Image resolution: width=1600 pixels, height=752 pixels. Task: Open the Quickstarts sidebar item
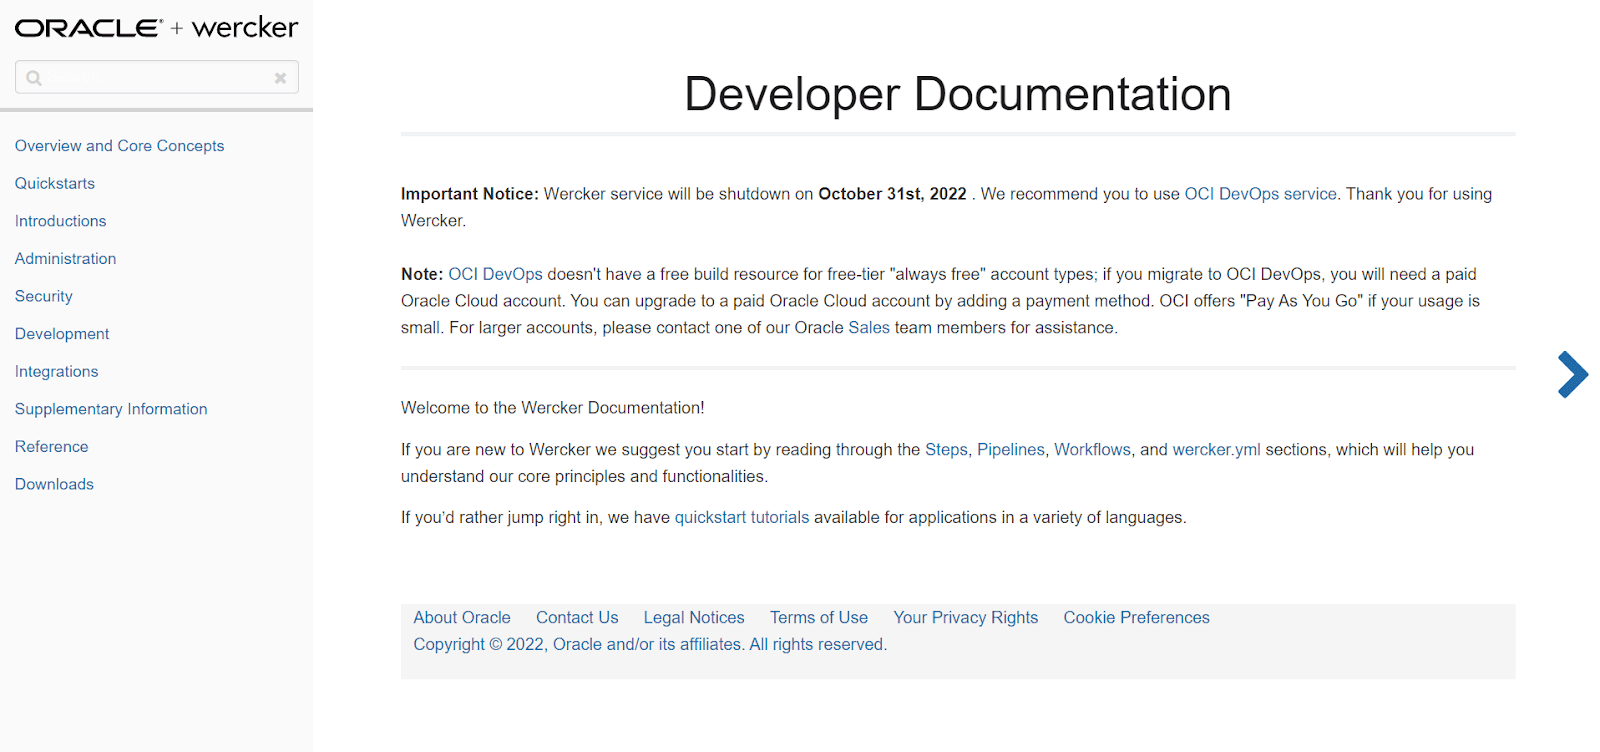[55, 184]
